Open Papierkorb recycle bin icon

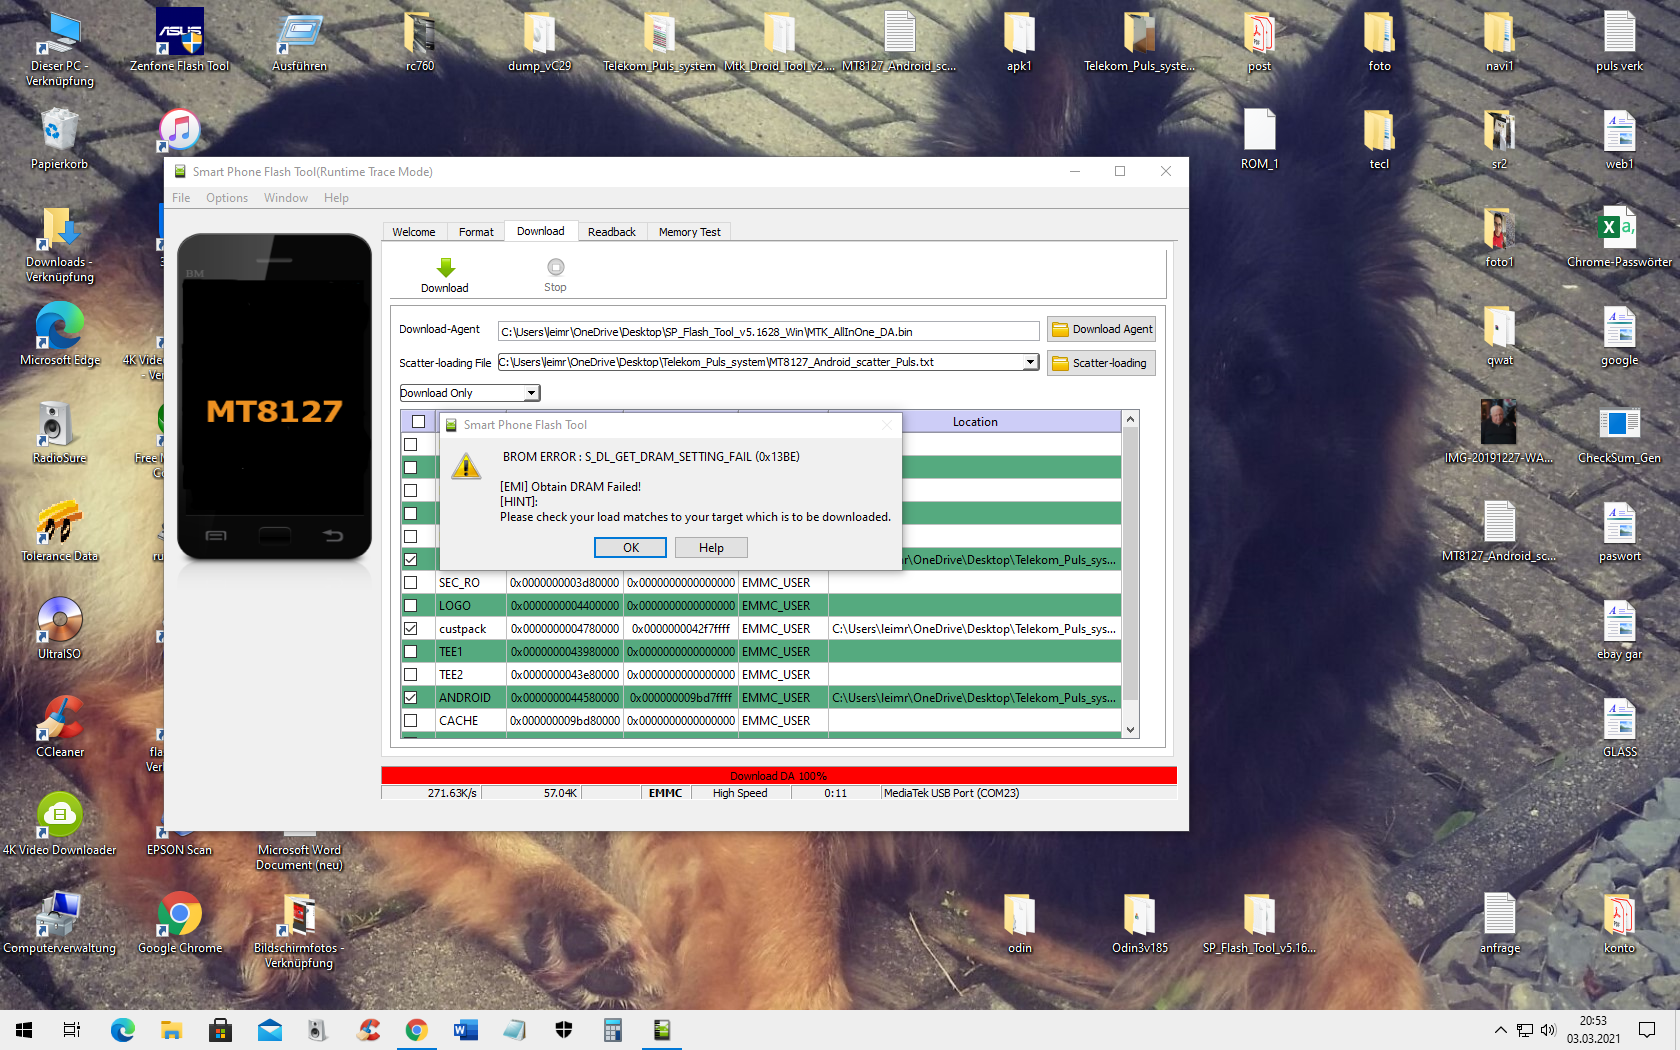click(59, 140)
